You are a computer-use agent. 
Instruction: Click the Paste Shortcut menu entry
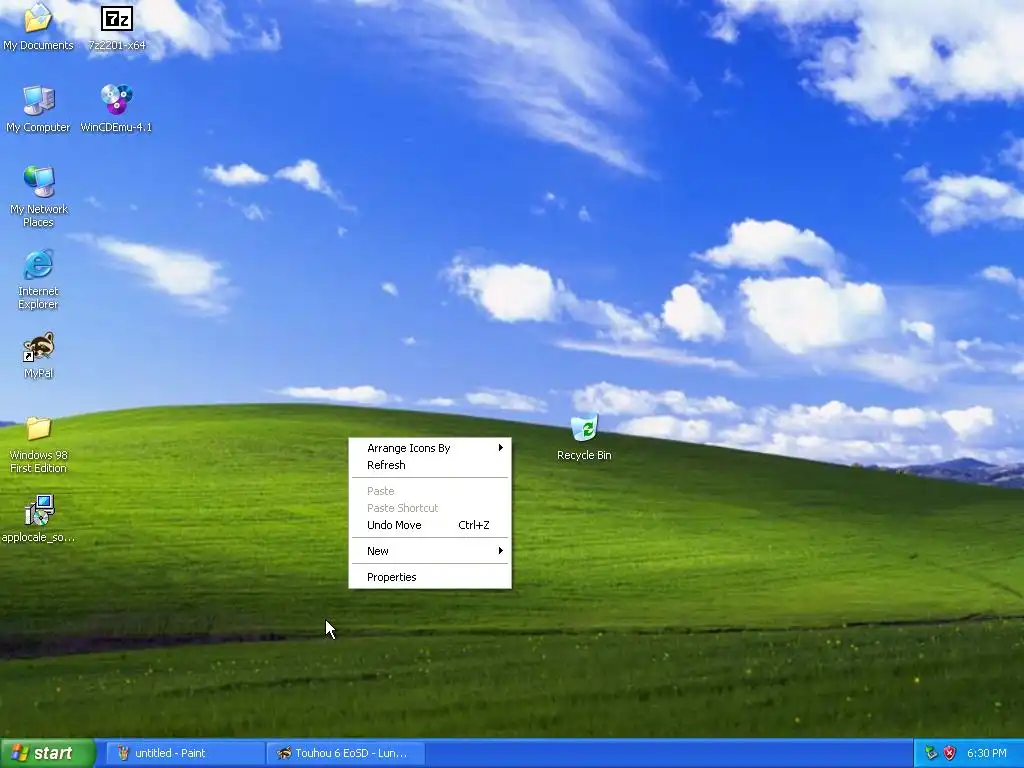430,508
